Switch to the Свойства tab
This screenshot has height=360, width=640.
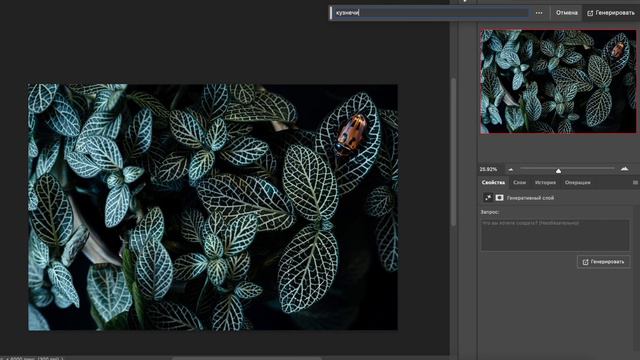point(493,182)
